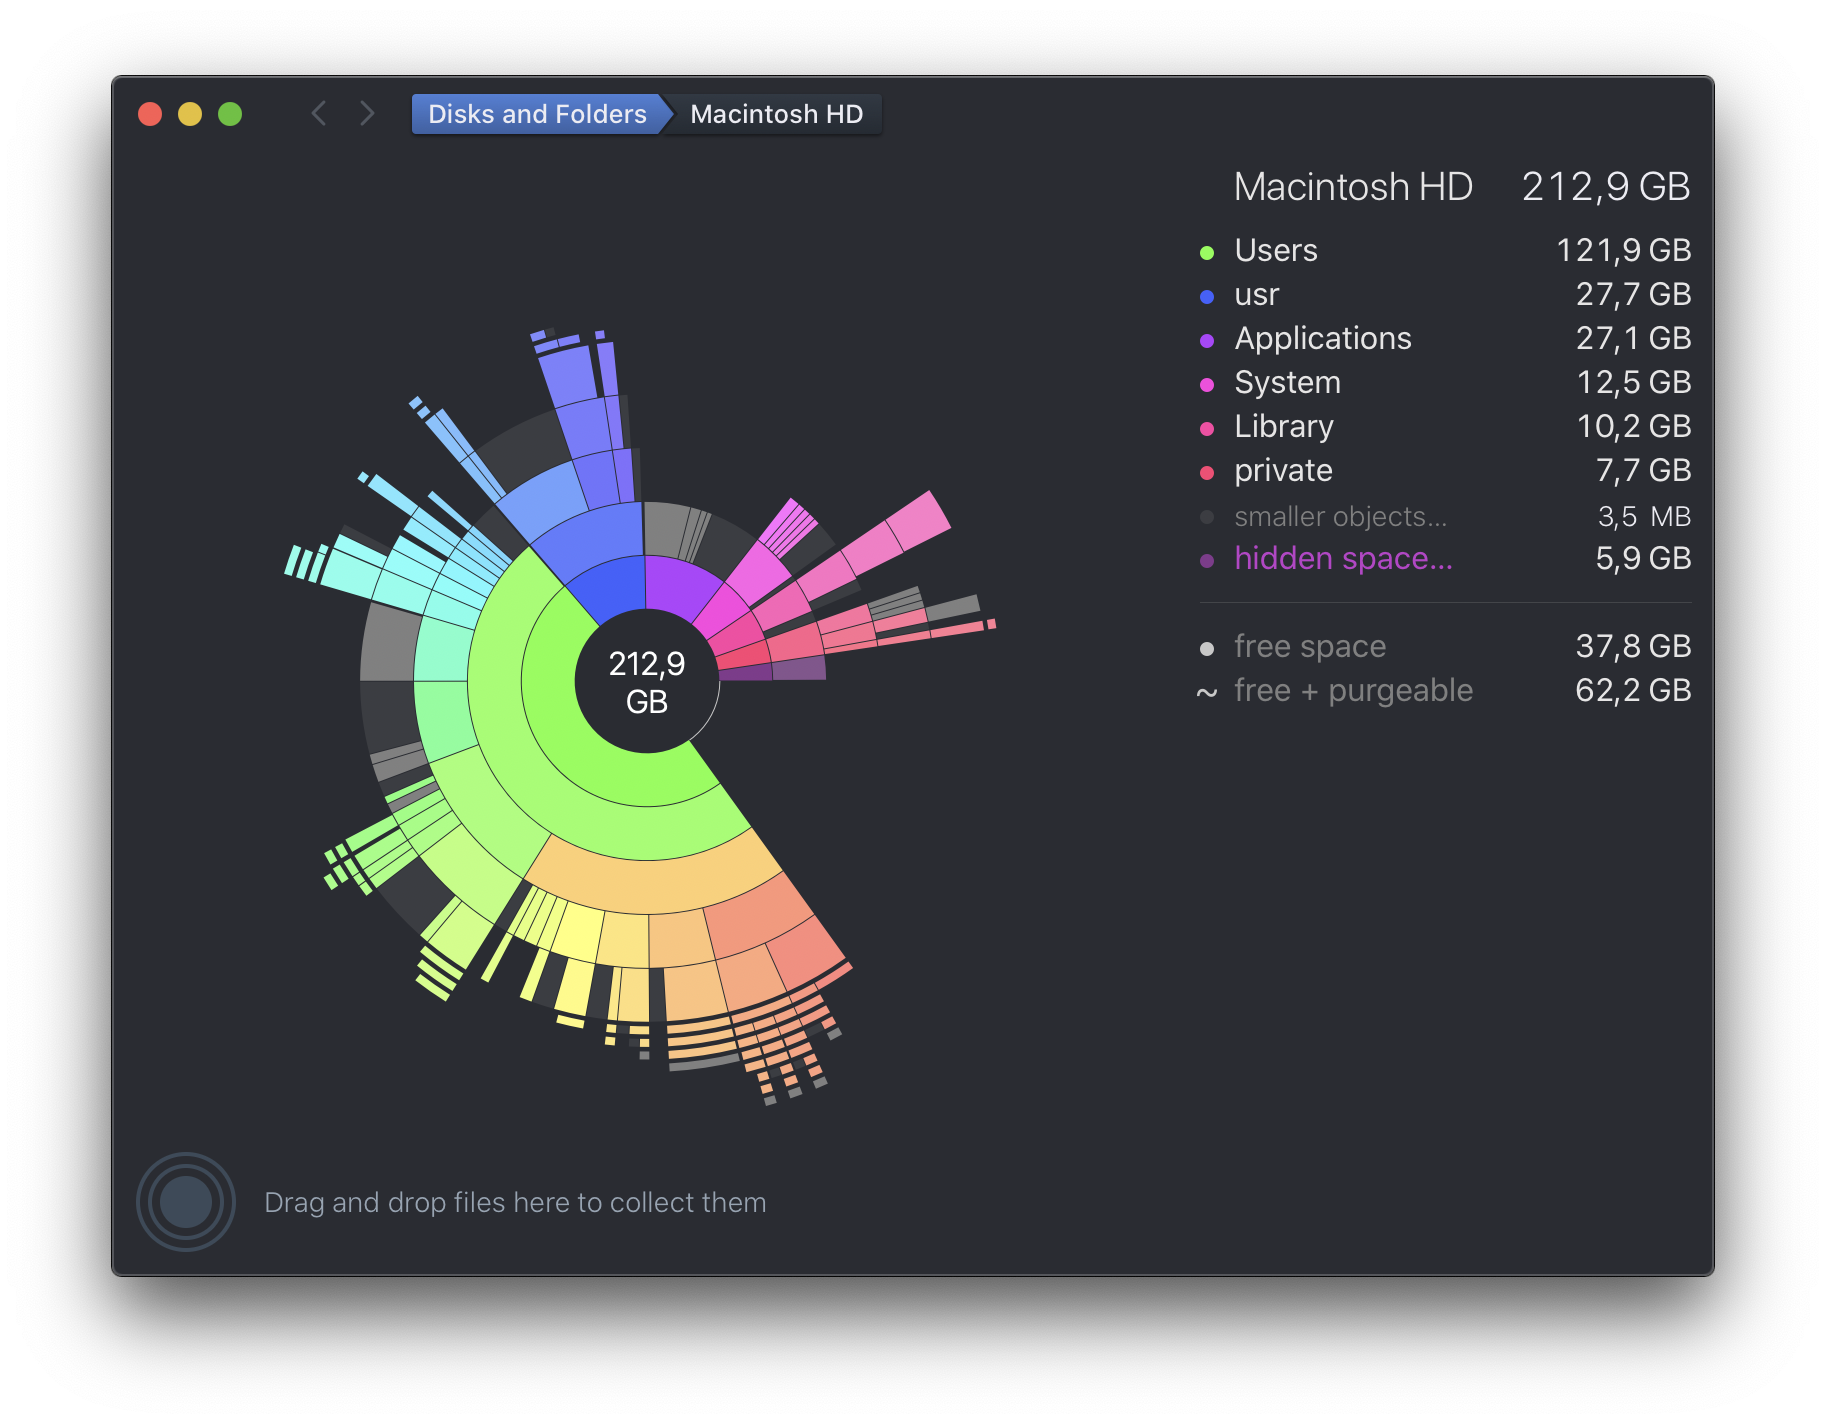
Task: Zoom the window with green button
Action: click(230, 114)
